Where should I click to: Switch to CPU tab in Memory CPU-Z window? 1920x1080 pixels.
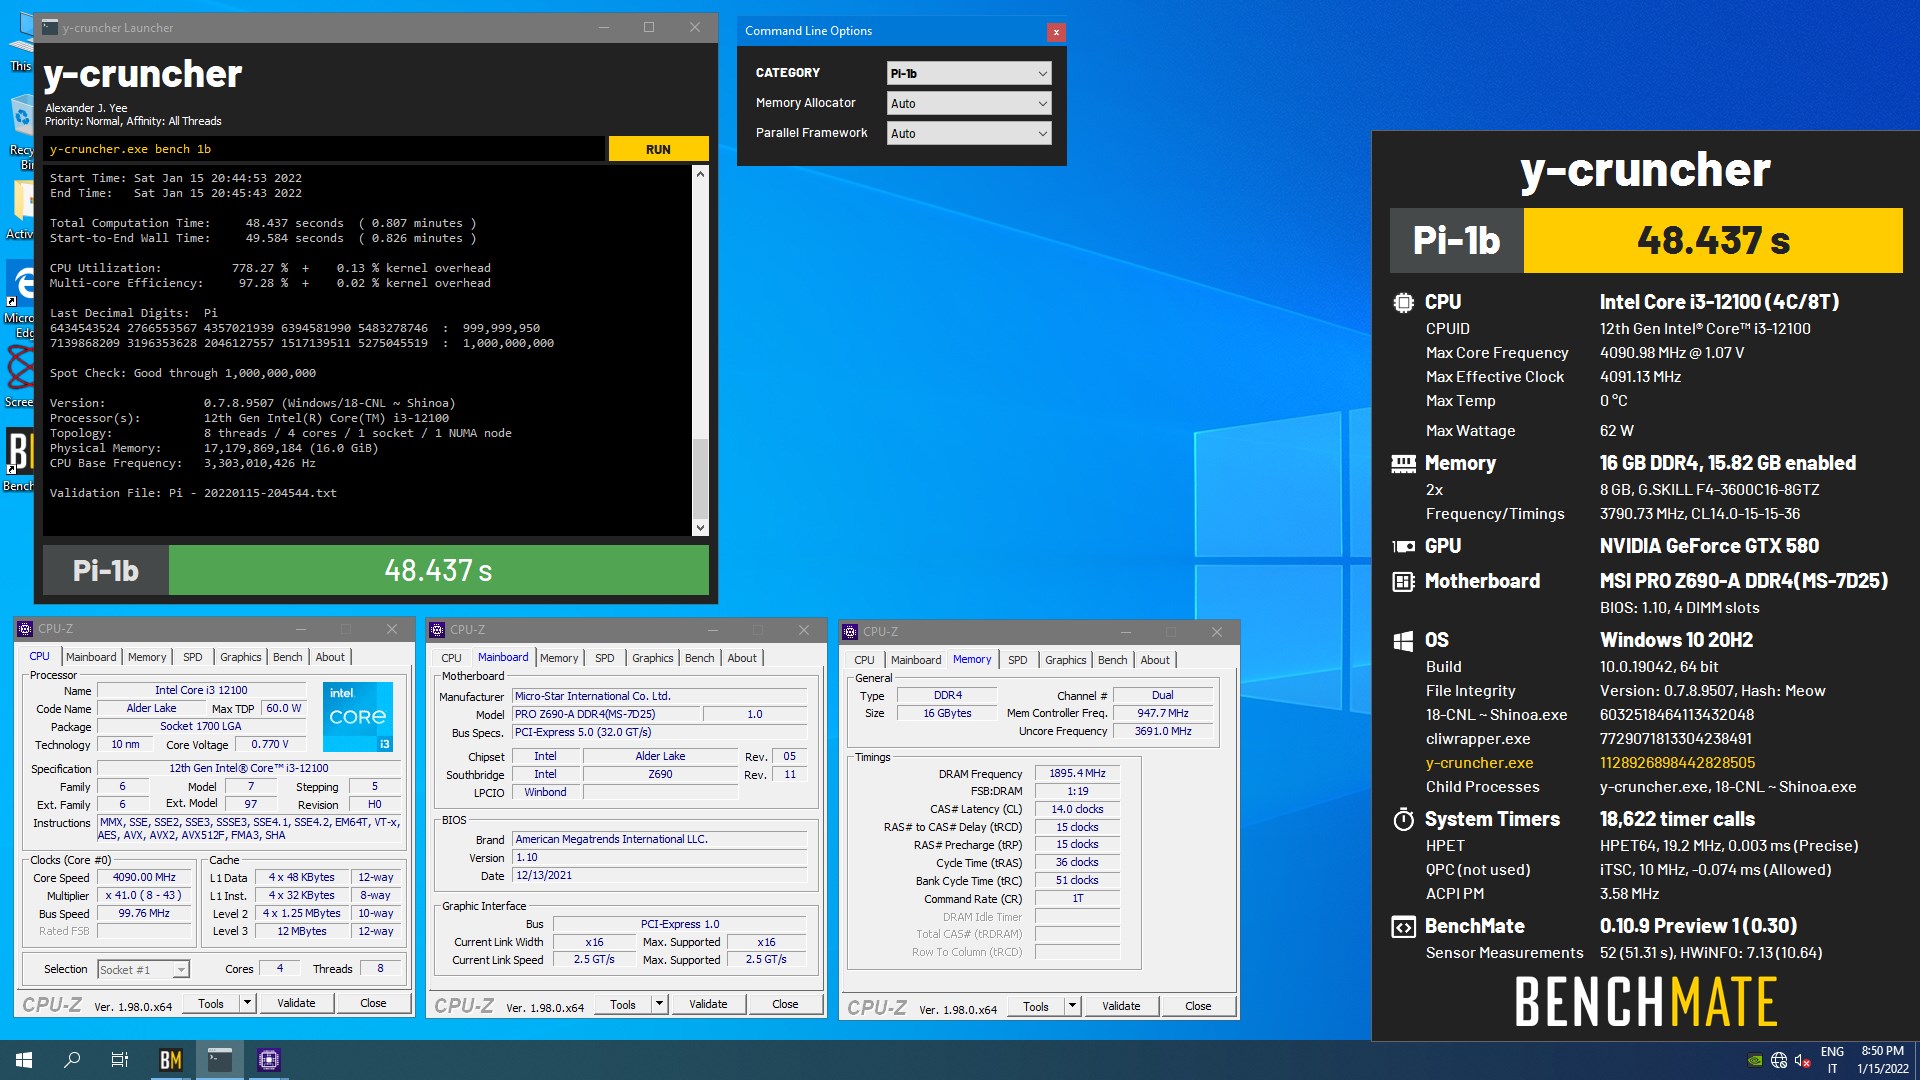click(x=865, y=660)
